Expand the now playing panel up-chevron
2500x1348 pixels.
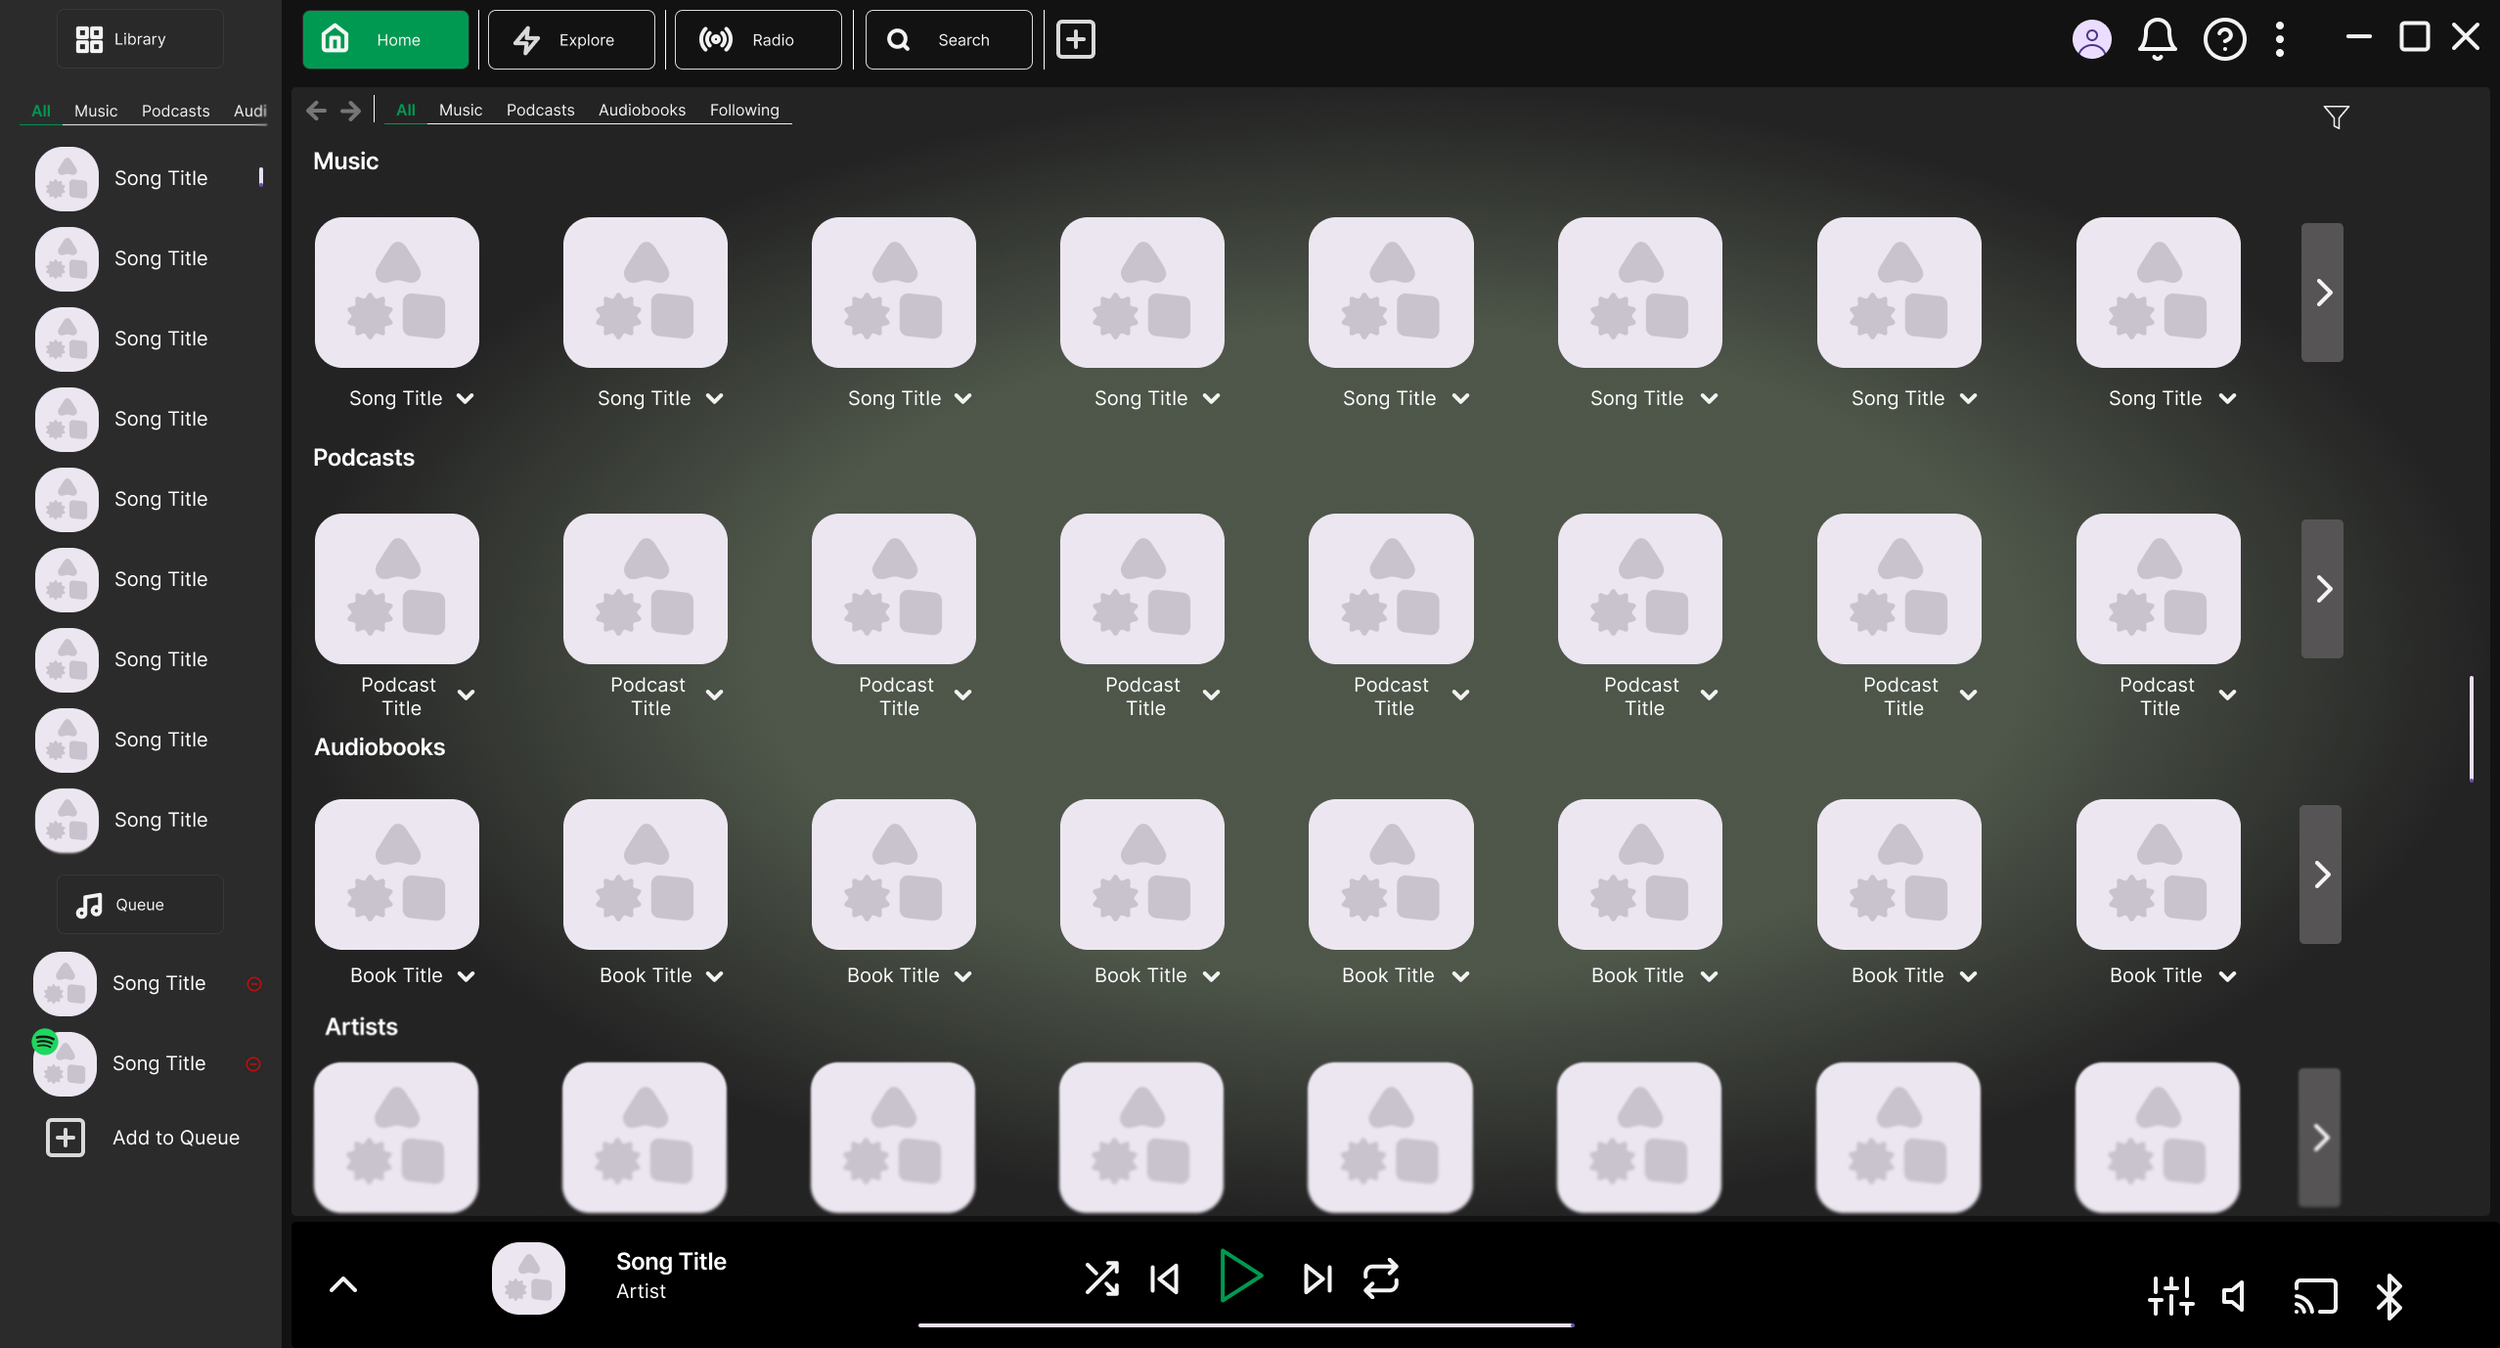[343, 1285]
